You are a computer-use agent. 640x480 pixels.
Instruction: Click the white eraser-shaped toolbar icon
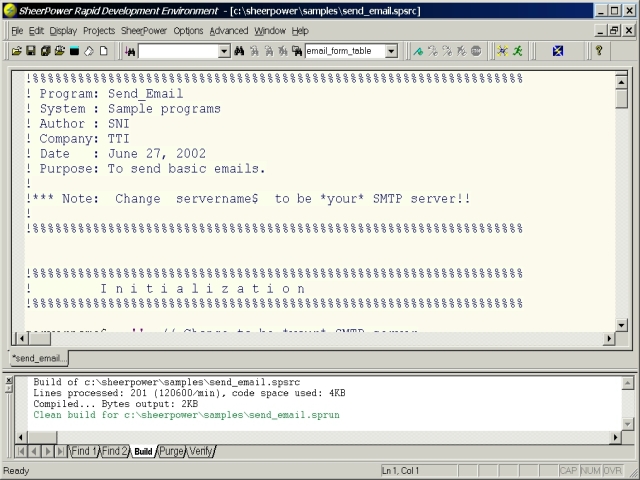click(x=89, y=51)
